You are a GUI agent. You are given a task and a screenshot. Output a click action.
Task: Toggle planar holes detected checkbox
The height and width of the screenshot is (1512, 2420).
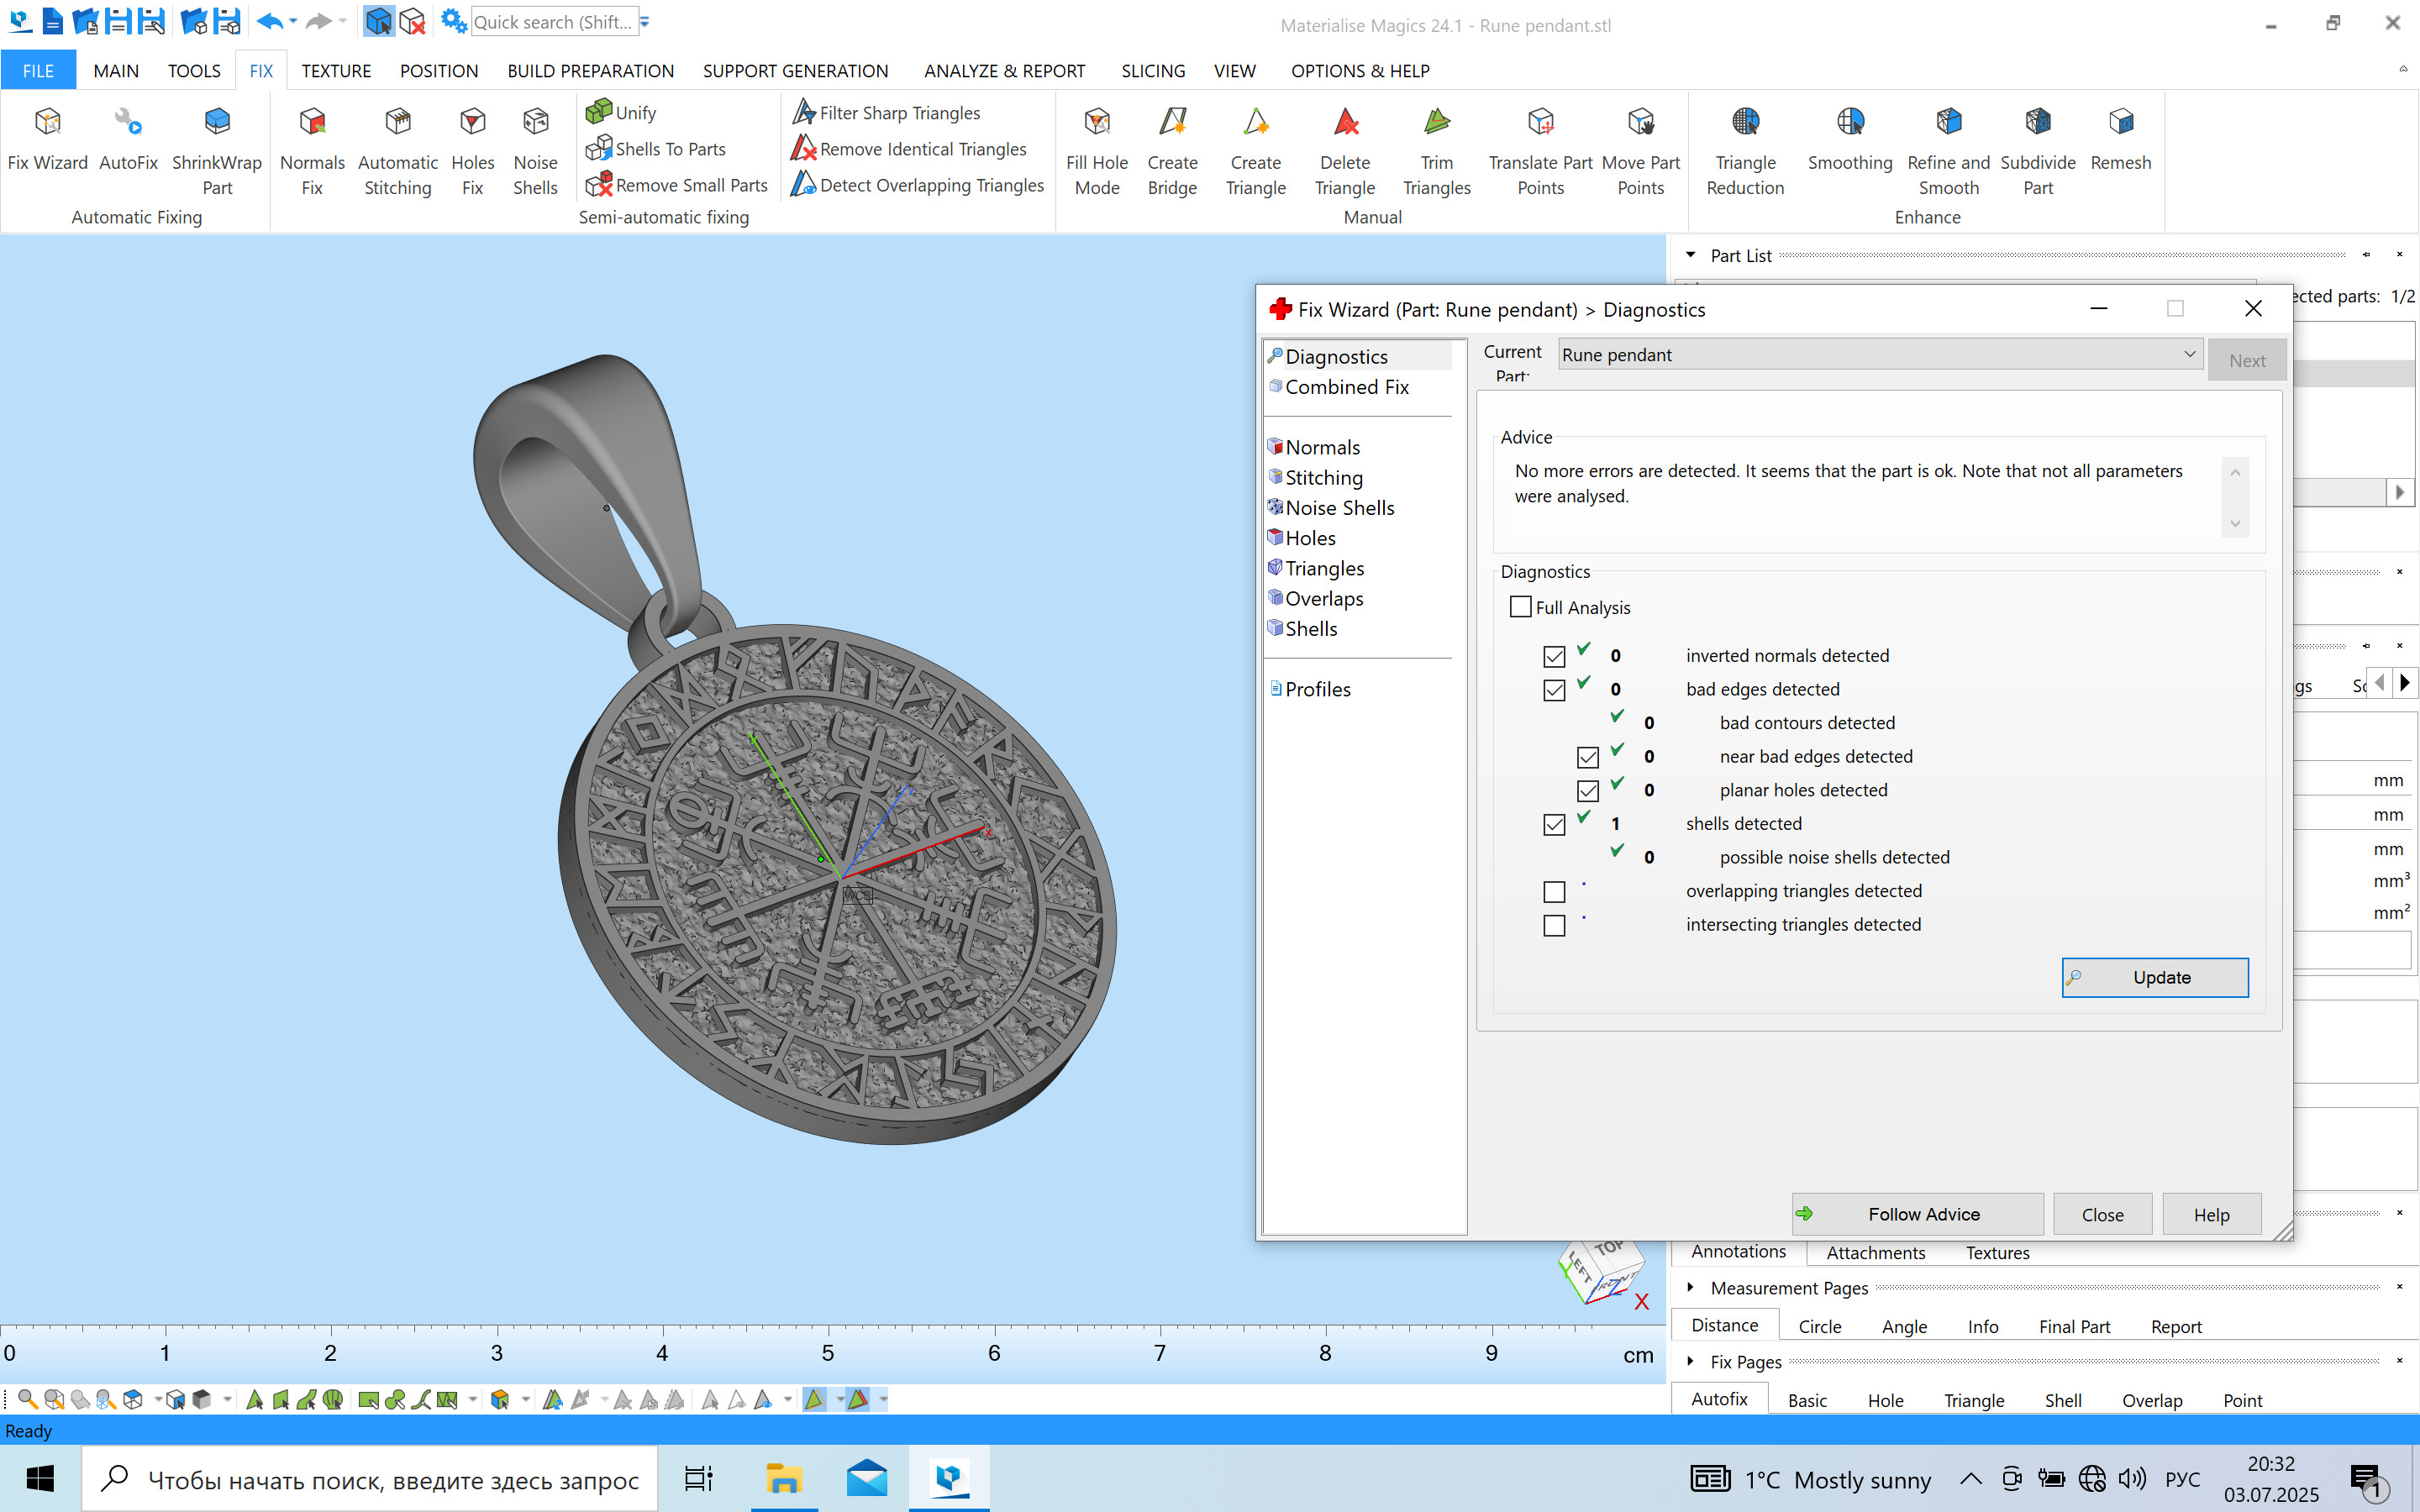(x=1588, y=791)
